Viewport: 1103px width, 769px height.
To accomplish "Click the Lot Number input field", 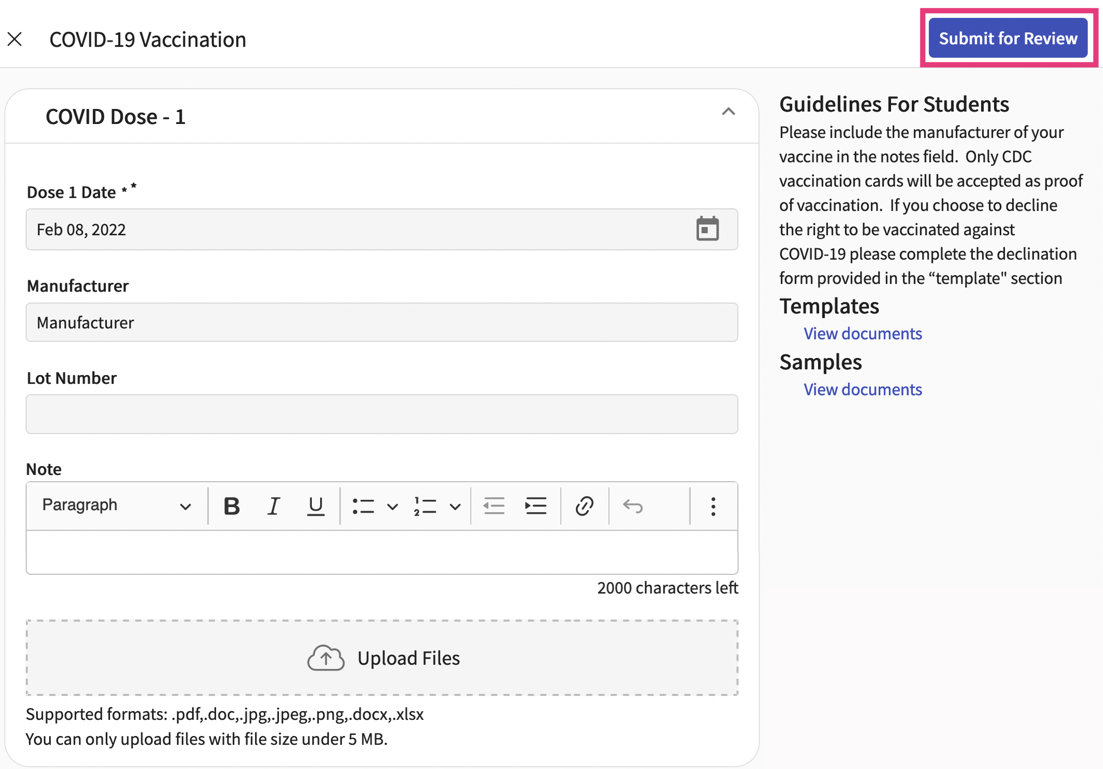I will pos(382,414).
